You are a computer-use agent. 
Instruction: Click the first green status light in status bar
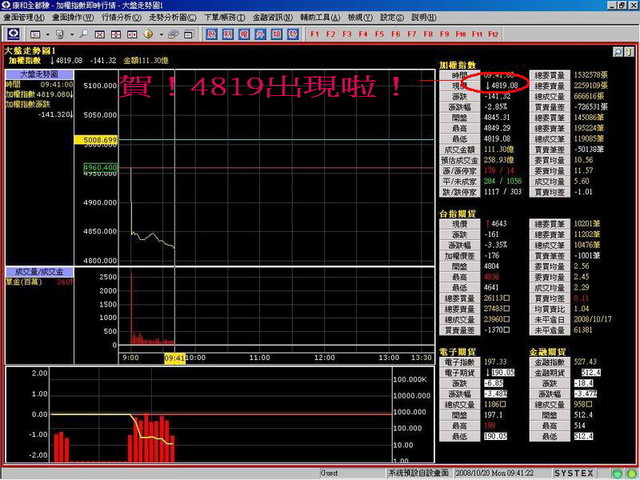click(x=618, y=473)
